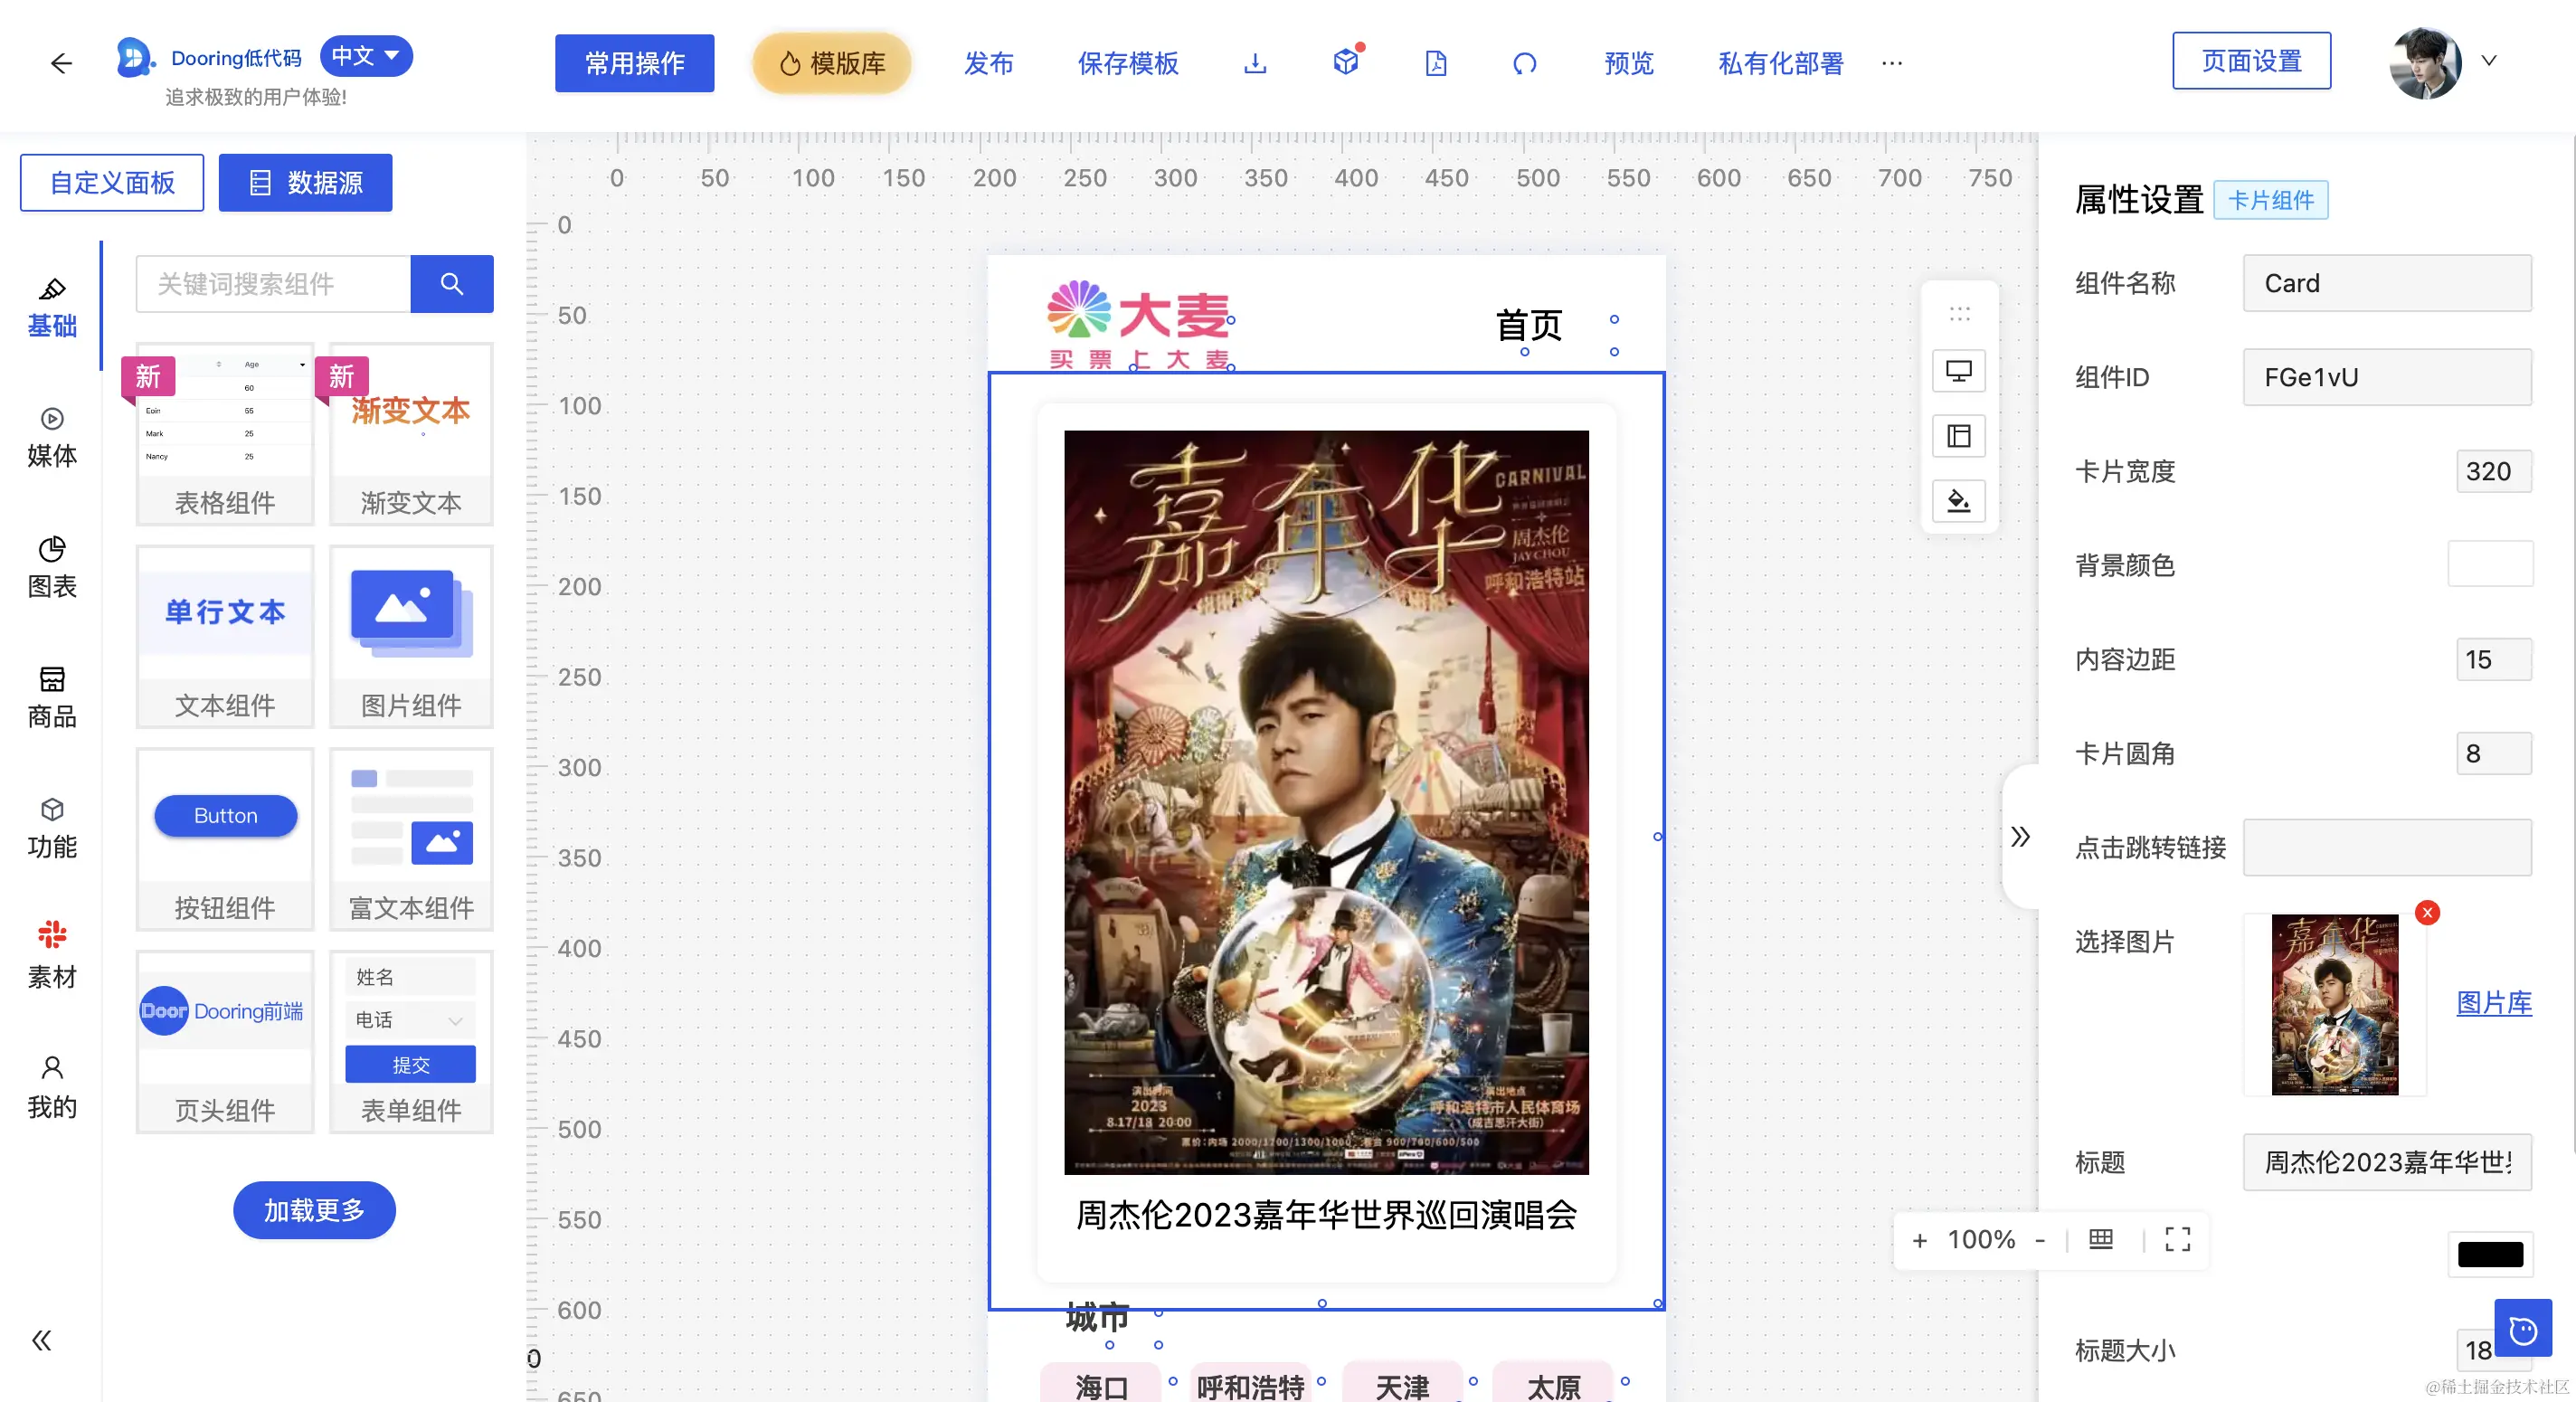The image size is (2576, 1402).
Task: Select the 我的 category in sidebar
Action: [x=52, y=1088]
